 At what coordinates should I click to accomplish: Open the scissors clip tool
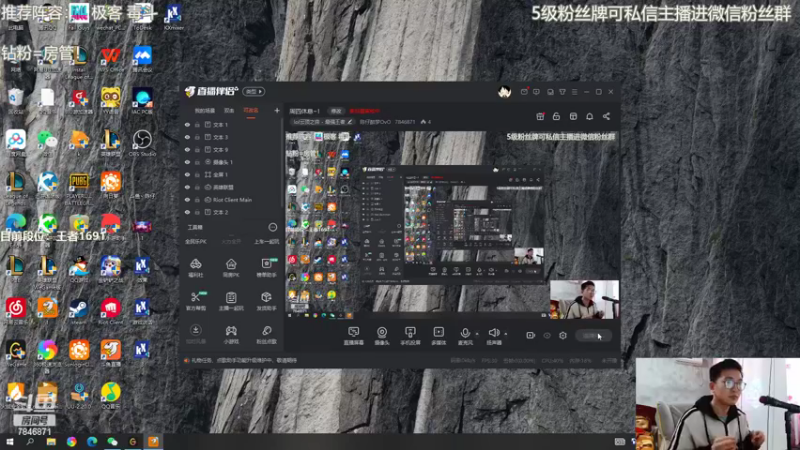[x=195, y=301]
